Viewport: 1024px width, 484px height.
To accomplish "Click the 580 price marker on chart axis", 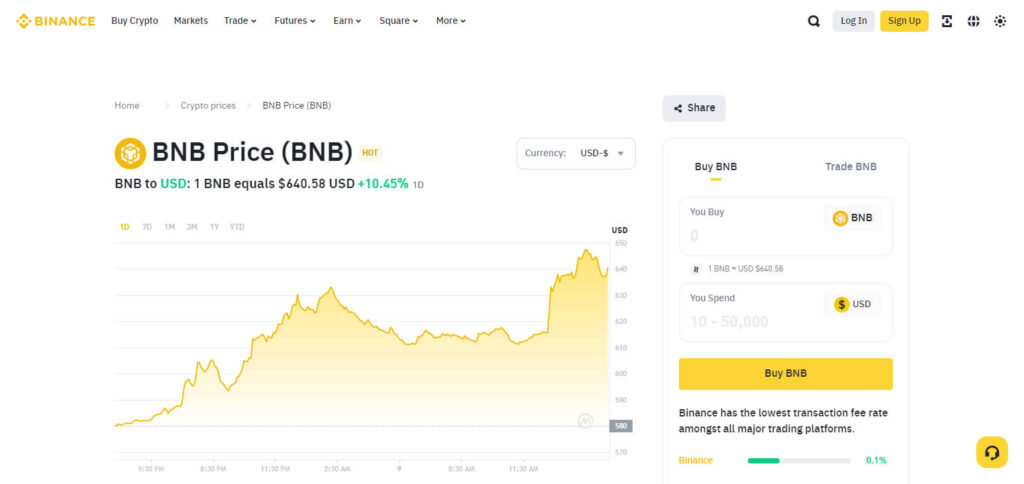I will coord(620,426).
